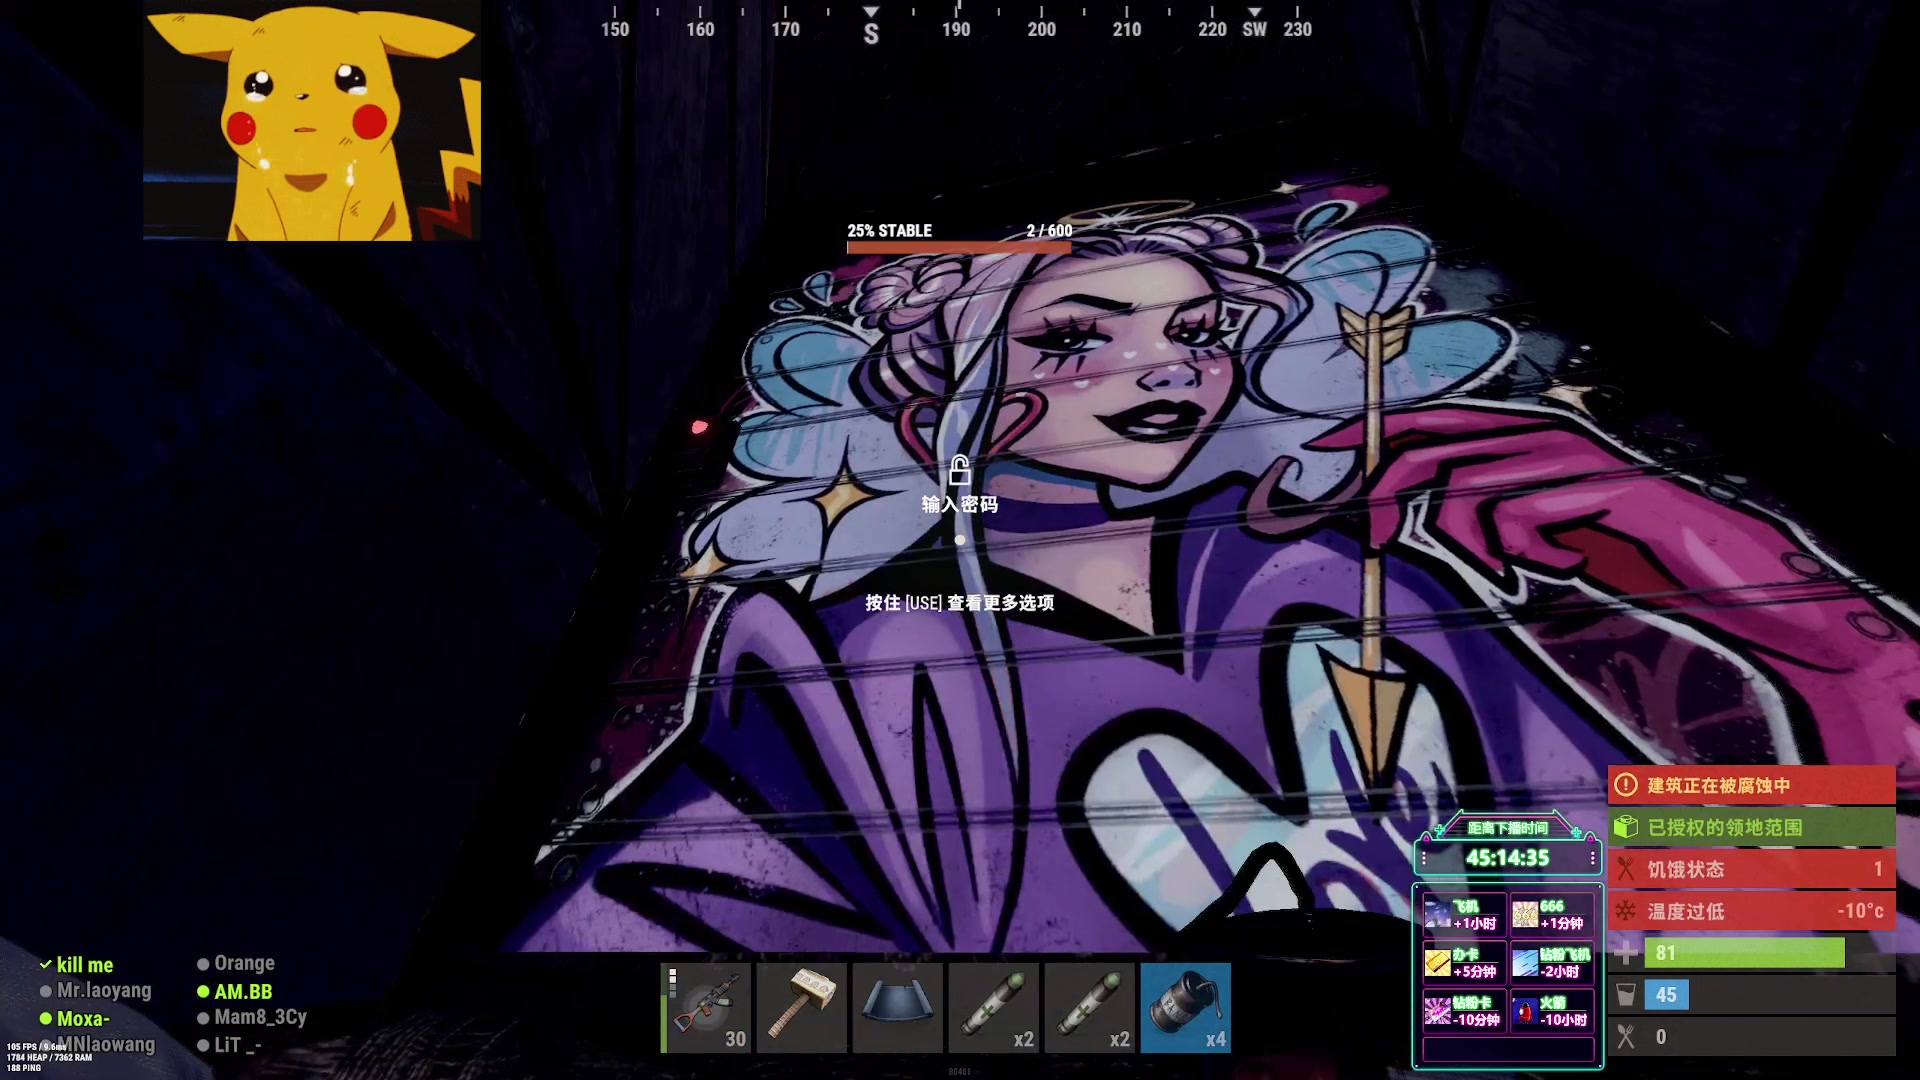
Task: Click the 建筑正在被腐蚀中 warning bar
Action: (x=1751, y=785)
